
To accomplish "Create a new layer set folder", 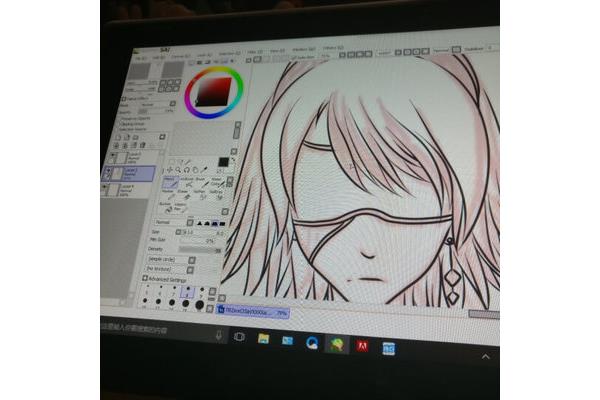I will coord(135,137).
